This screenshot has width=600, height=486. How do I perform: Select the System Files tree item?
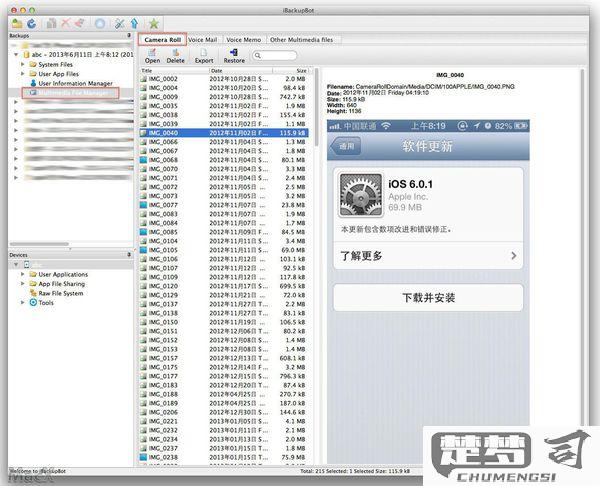click(55, 64)
